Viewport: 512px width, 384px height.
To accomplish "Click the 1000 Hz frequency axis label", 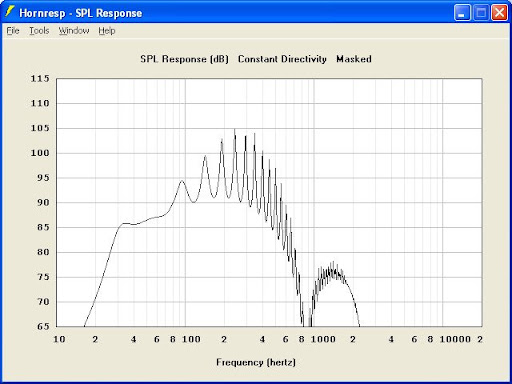I will [323, 339].
